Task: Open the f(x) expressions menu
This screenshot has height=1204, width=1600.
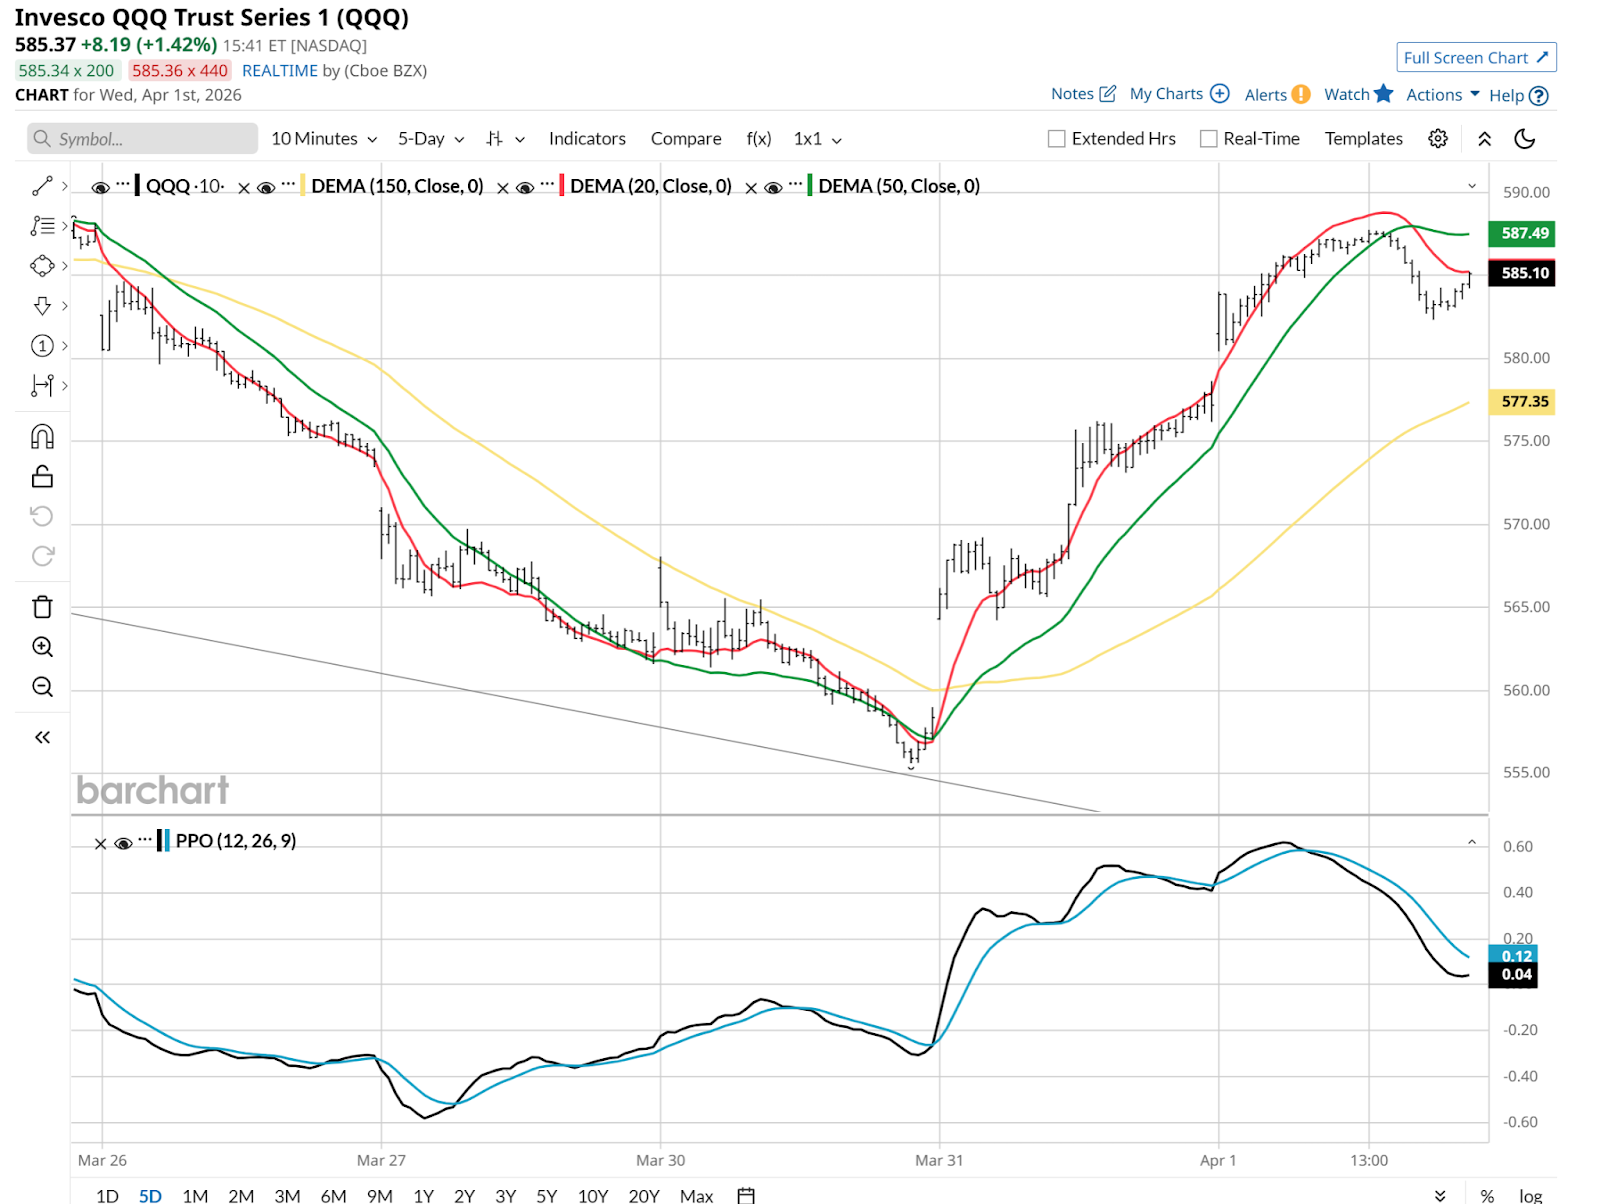Action: [x=759, y=139]
